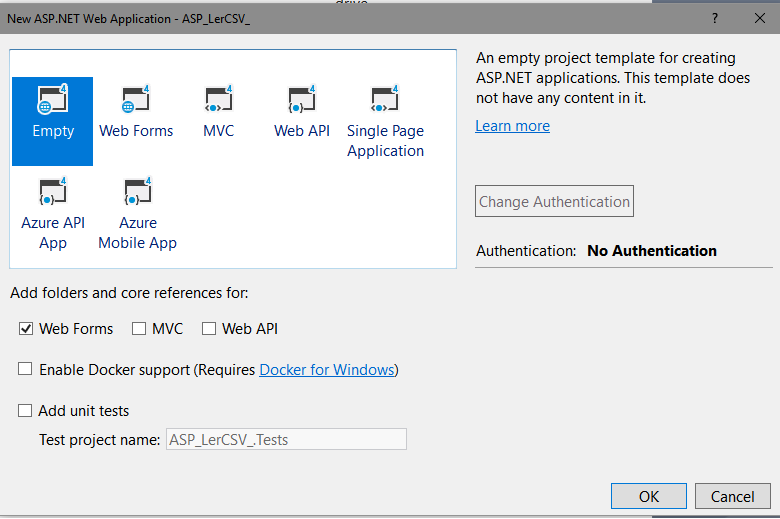Screen dimensions: 780x519
Task: Enable MVC folders and core references
Action: [139, 328]
